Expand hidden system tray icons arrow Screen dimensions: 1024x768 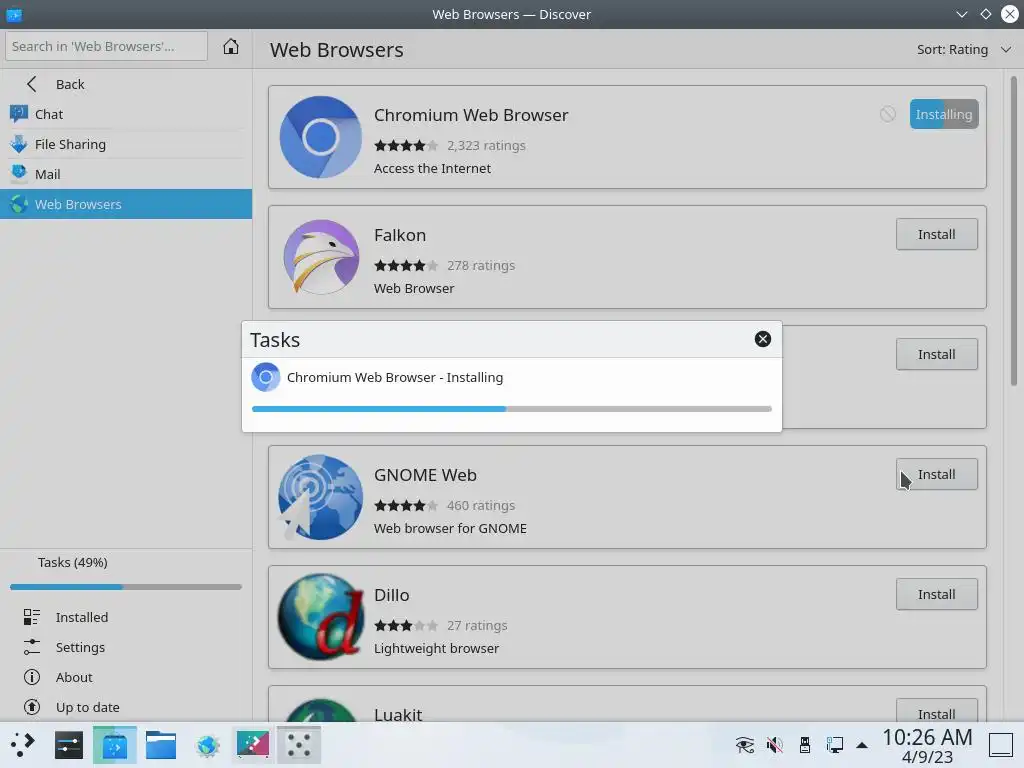(862, 745)
